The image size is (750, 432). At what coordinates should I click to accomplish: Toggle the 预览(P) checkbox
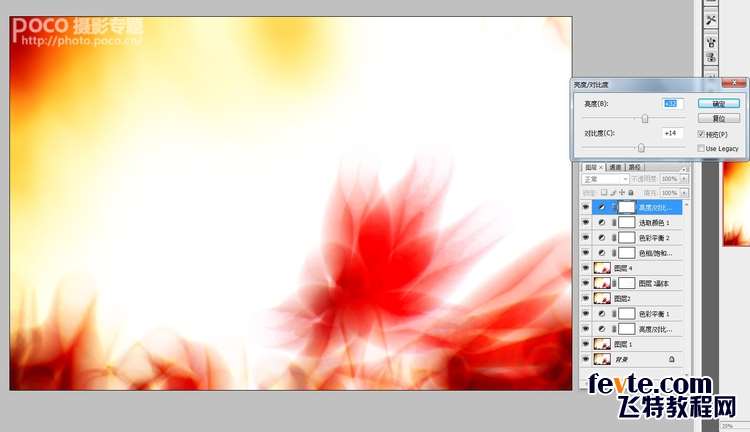701,134
